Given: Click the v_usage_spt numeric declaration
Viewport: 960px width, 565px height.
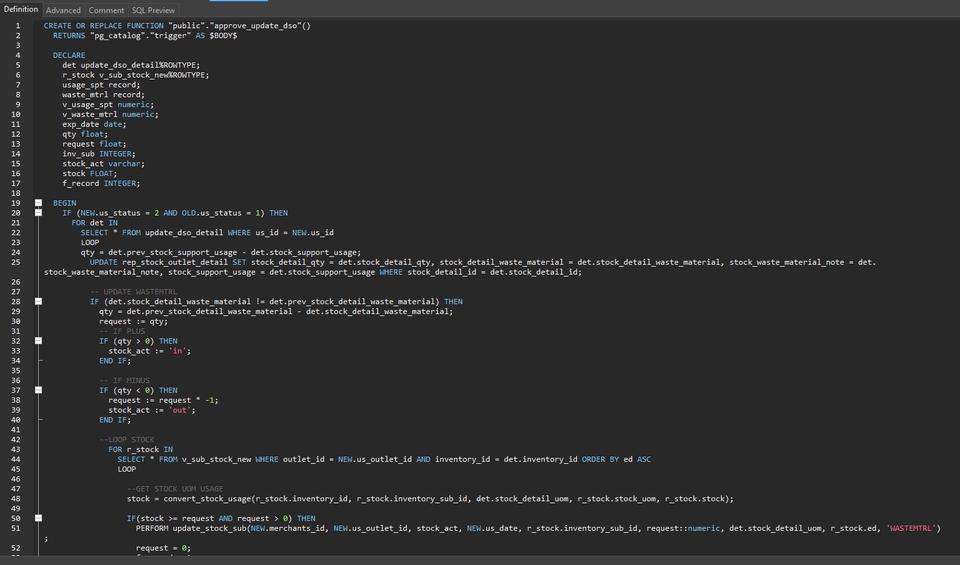Looking at the screenshot, I should coord(108,104).
